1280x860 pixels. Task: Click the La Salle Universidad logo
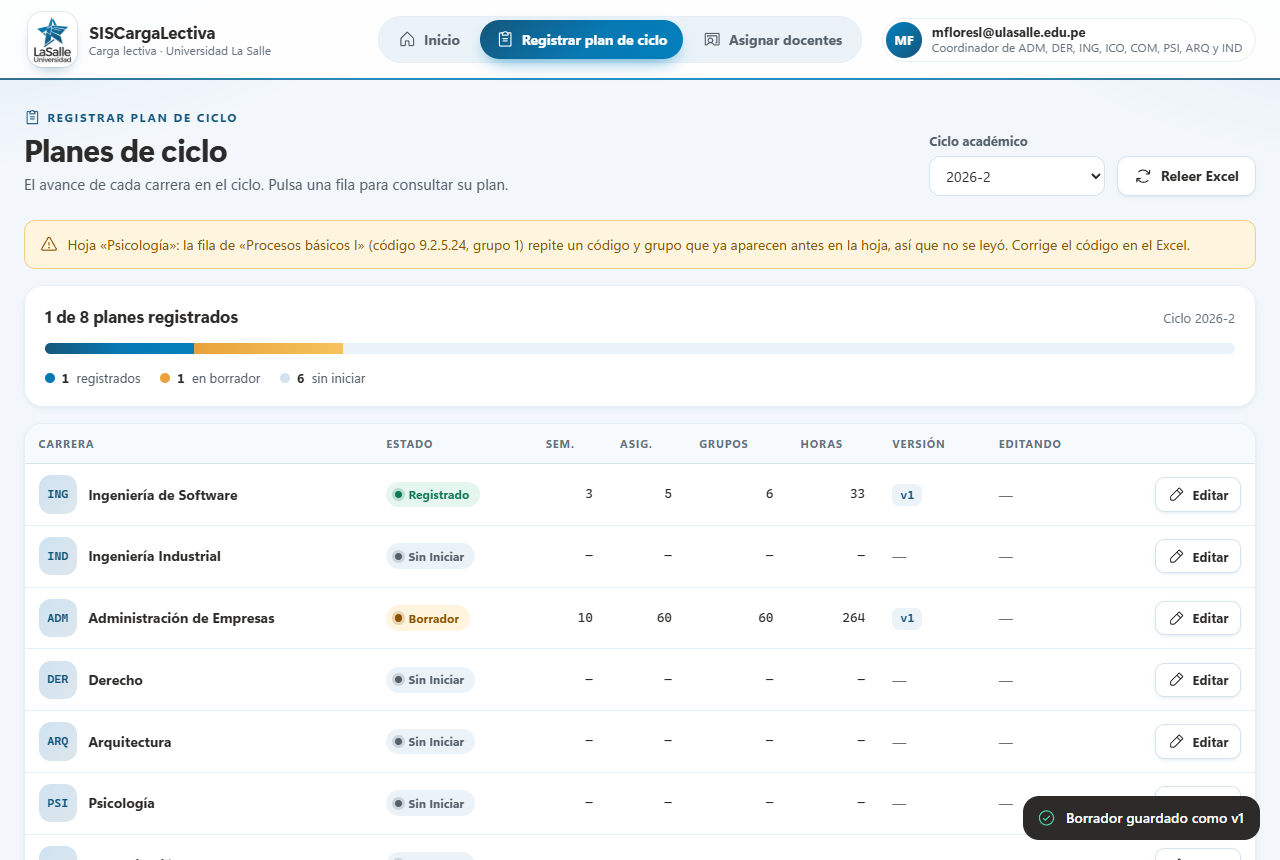(x=52, y=40)
